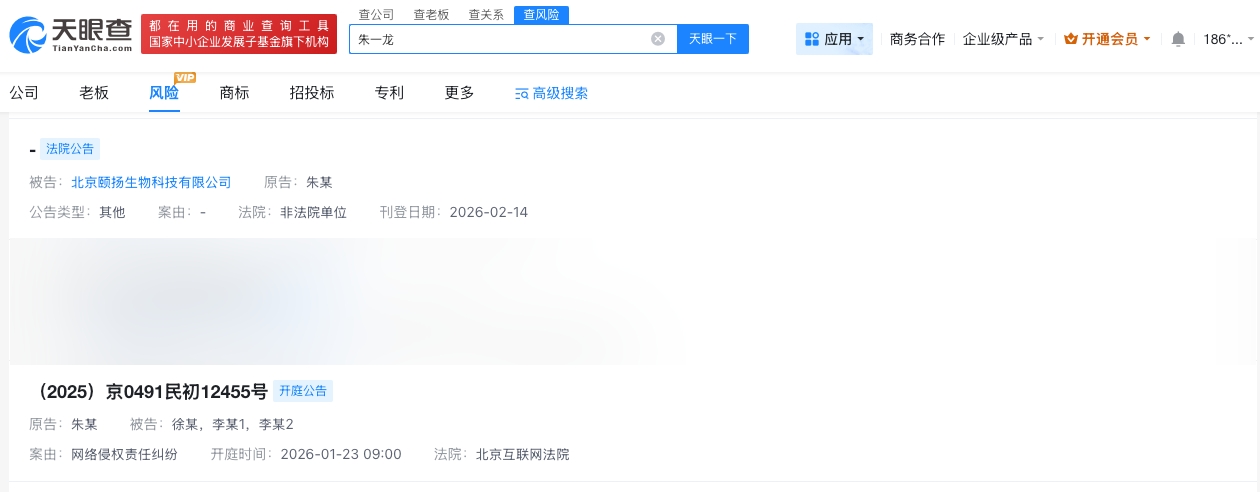The width and height of the screenshot is (1260, 492).
Task: Click 网络侵权责任纠纷 case reason
Action: point(124,454)
